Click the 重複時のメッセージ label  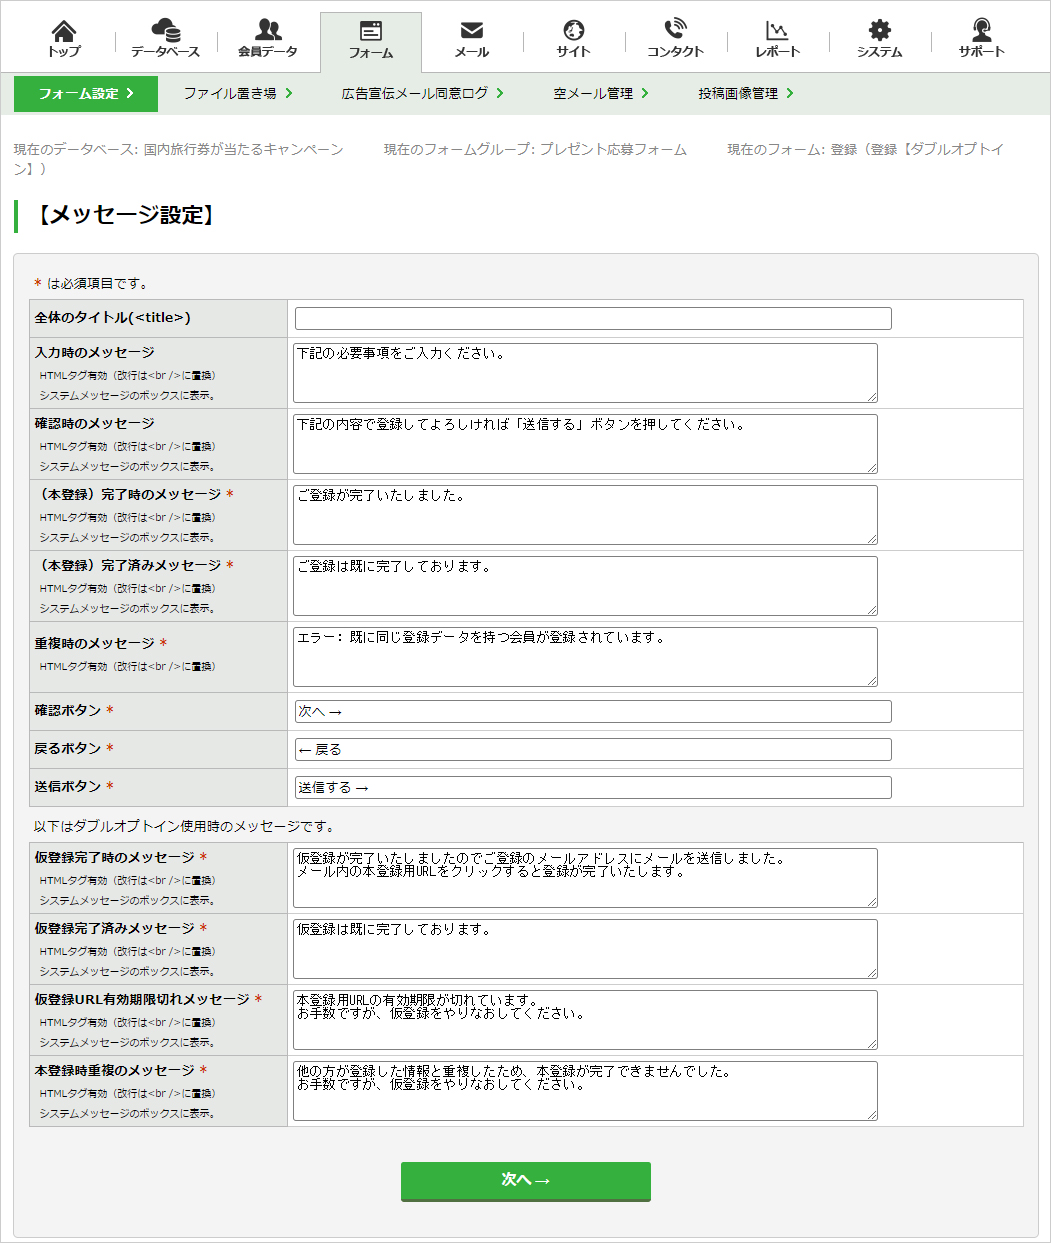tap(94, 644)
